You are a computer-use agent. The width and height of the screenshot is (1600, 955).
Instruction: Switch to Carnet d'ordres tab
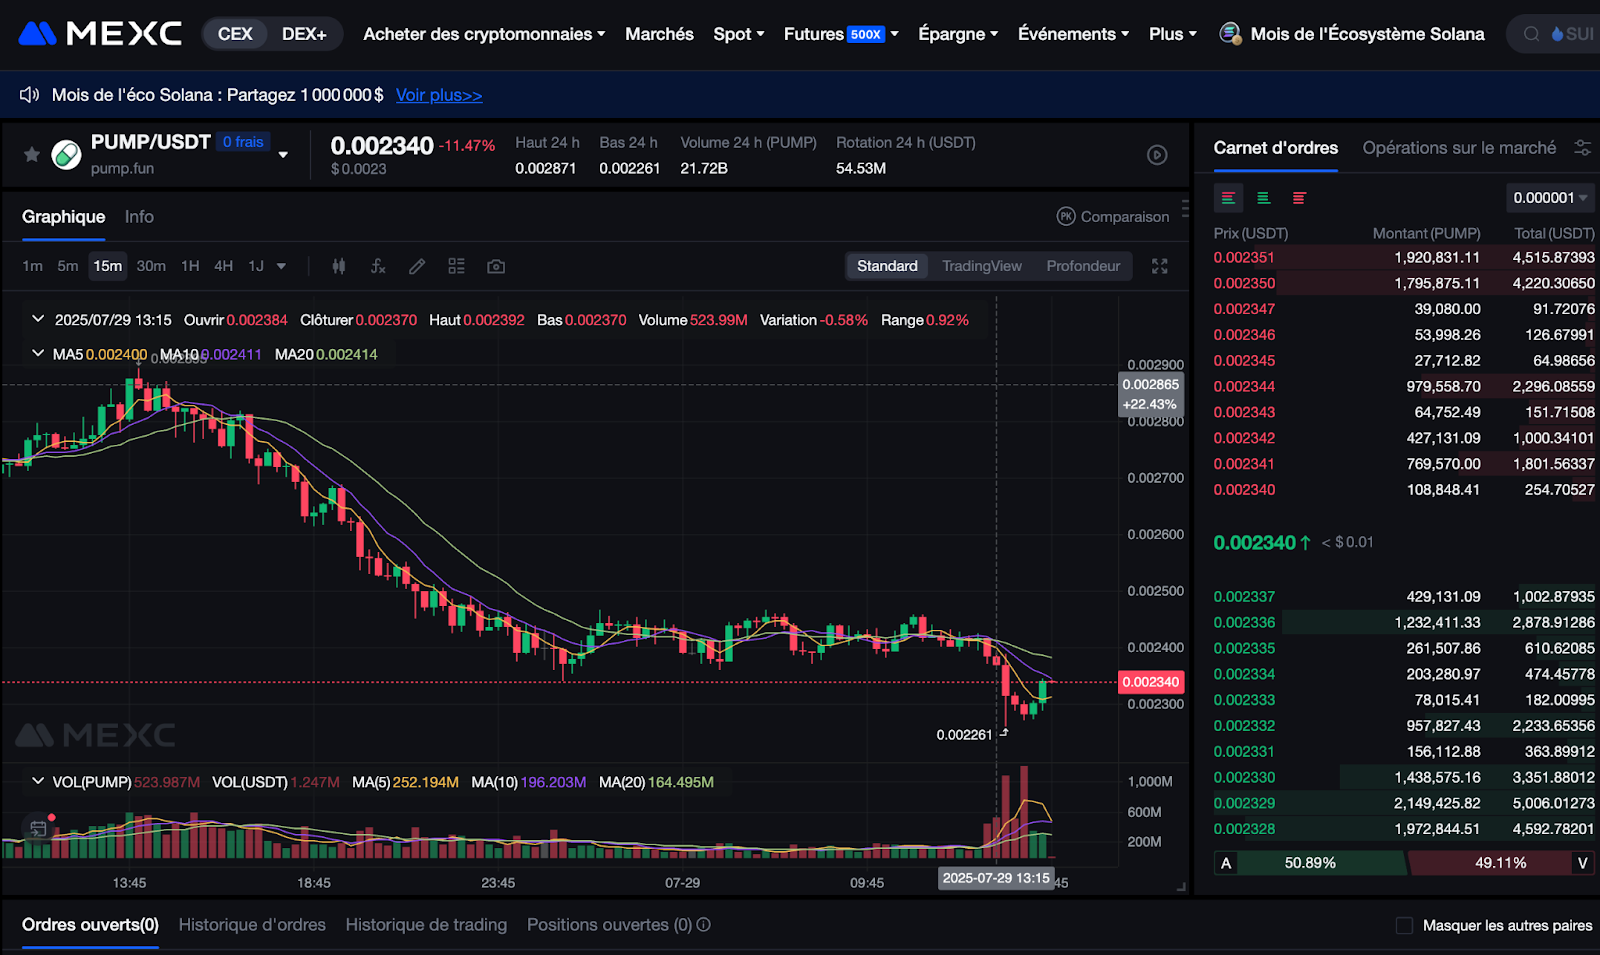[x=1275, y=148]
